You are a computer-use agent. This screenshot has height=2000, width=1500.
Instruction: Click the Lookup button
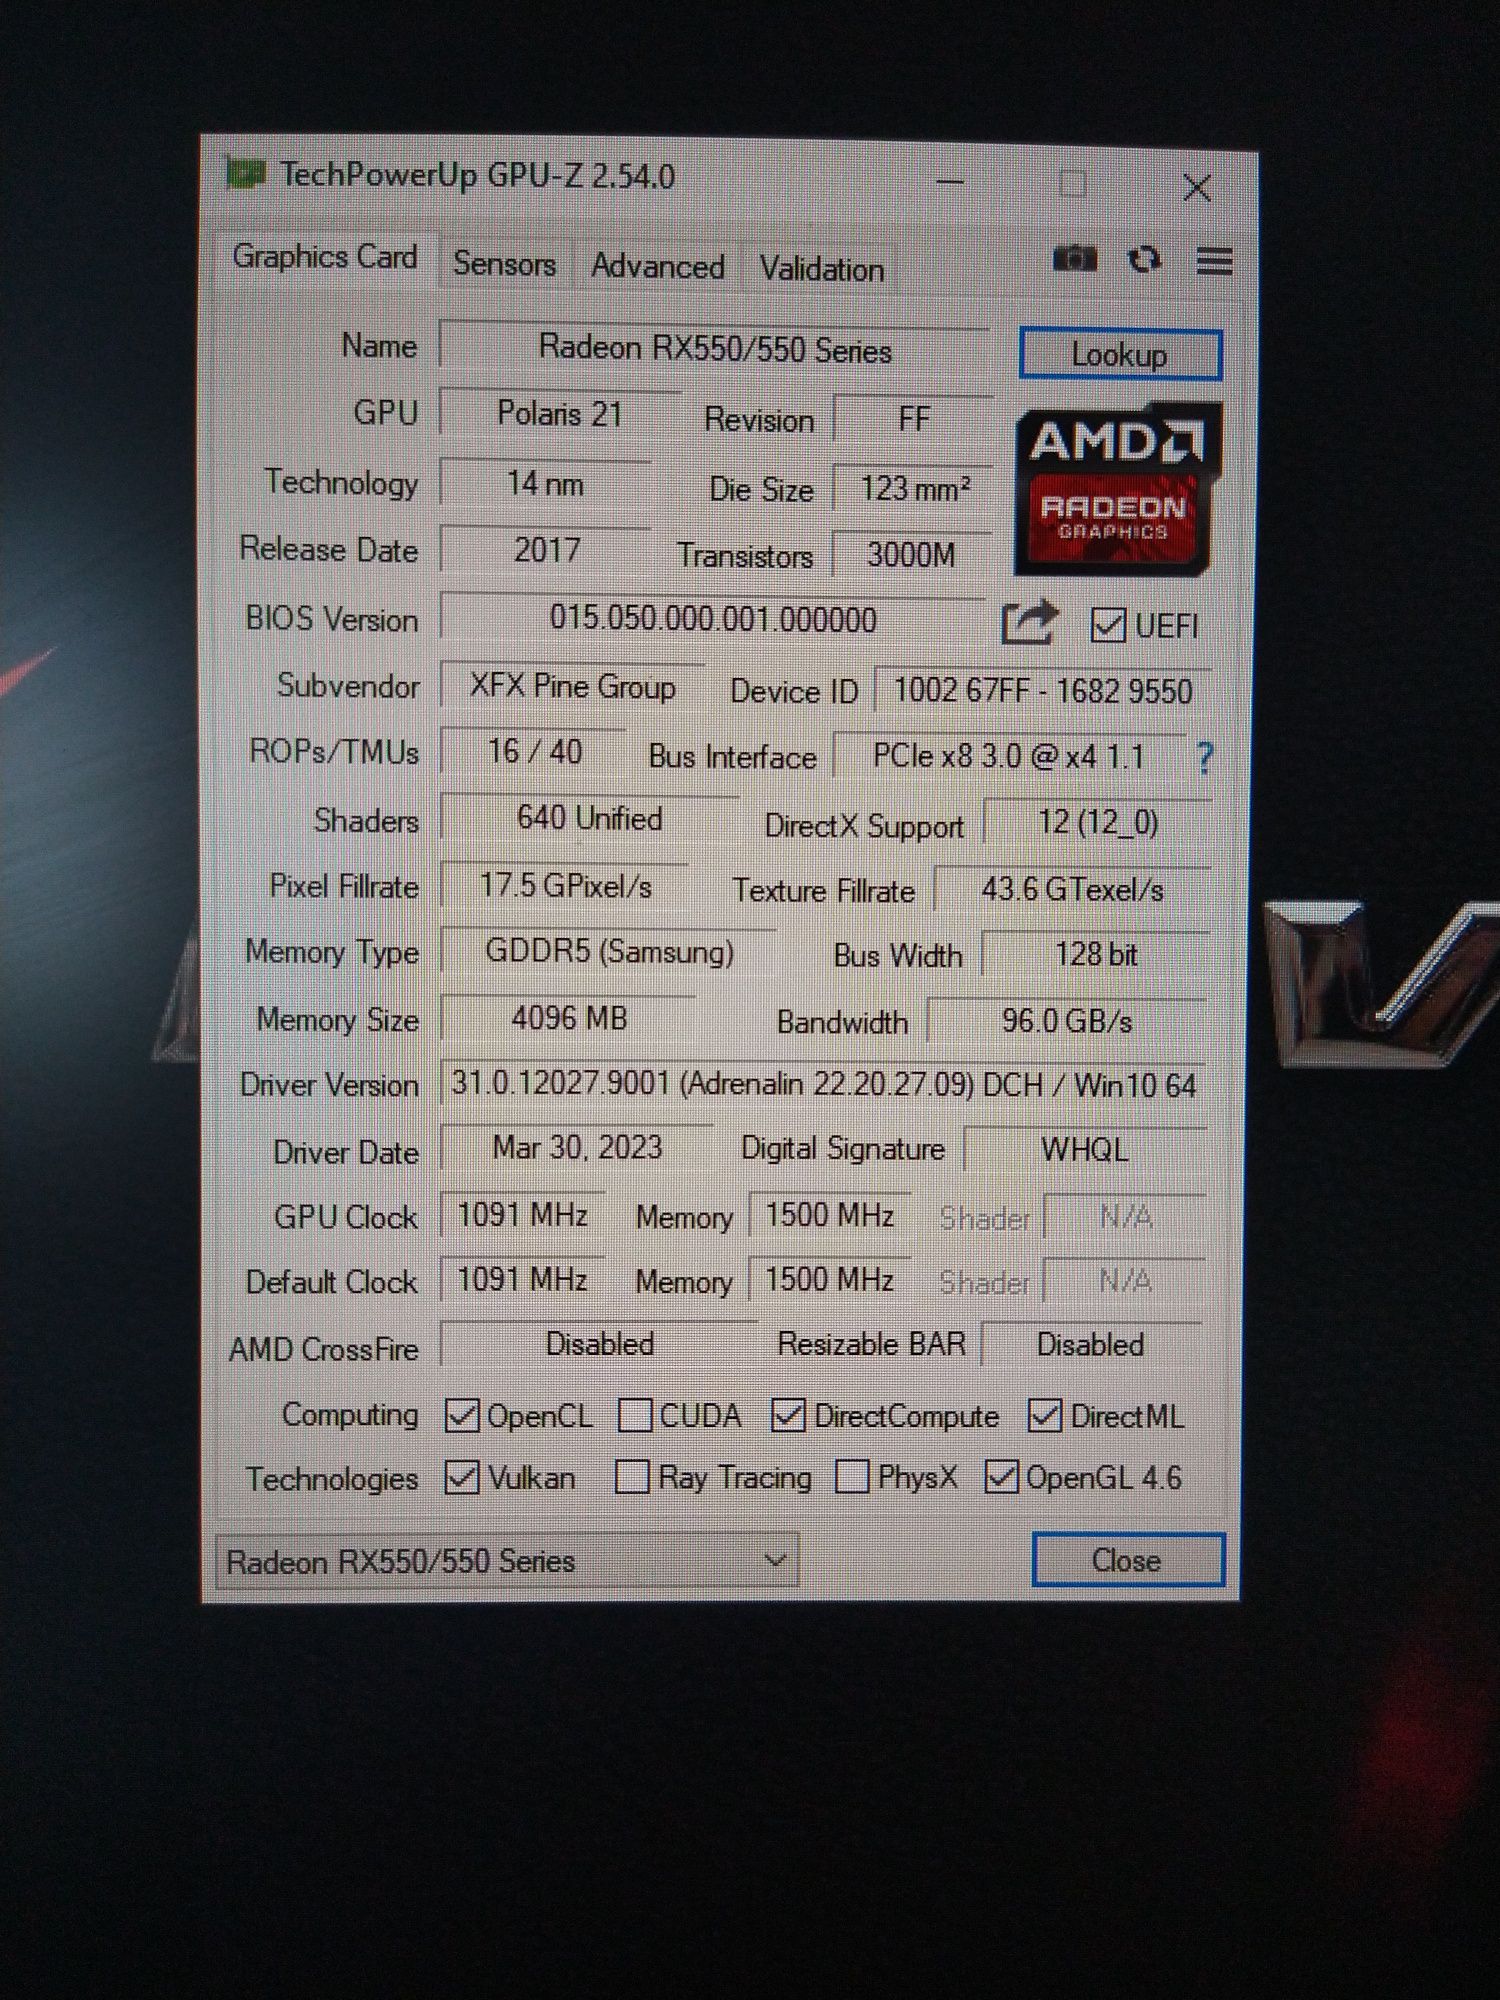1120,355
